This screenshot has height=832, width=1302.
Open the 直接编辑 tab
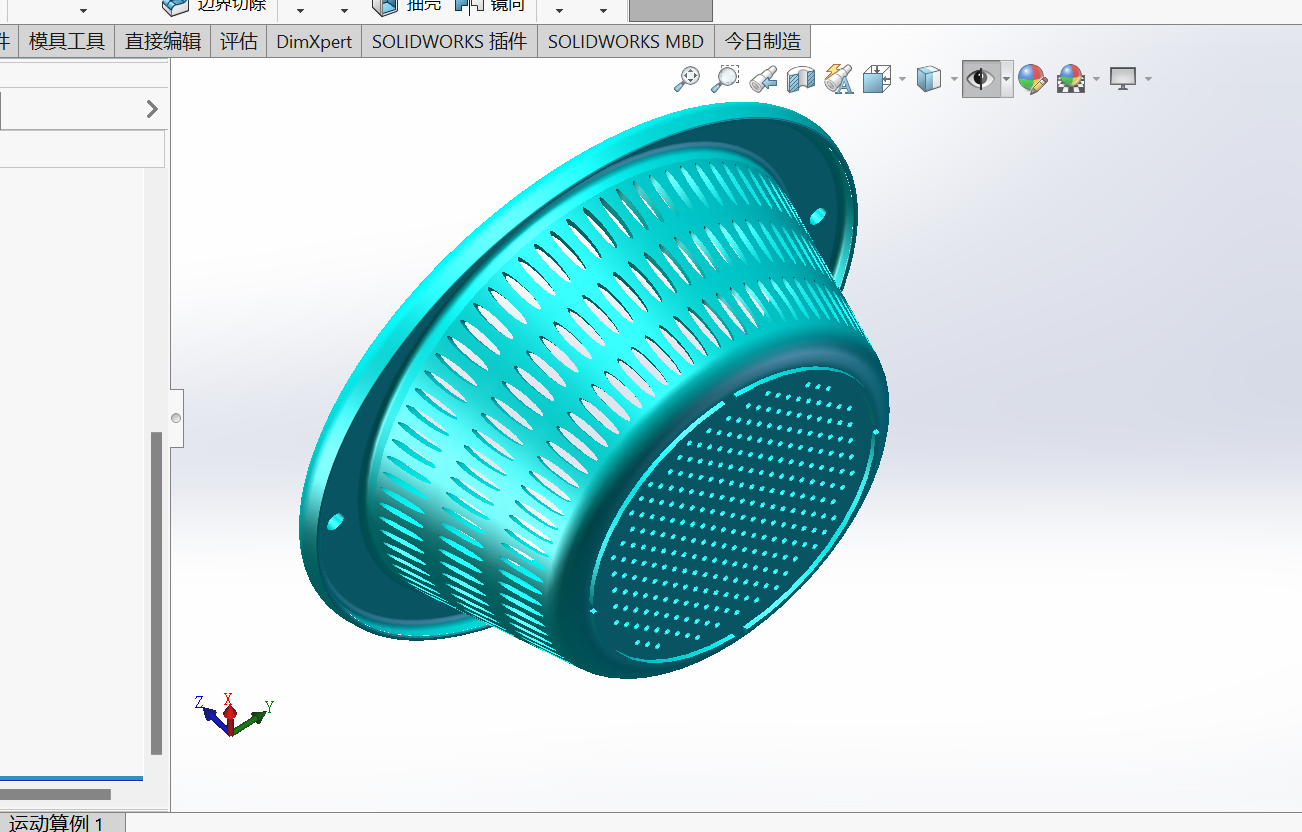point(163,42)
